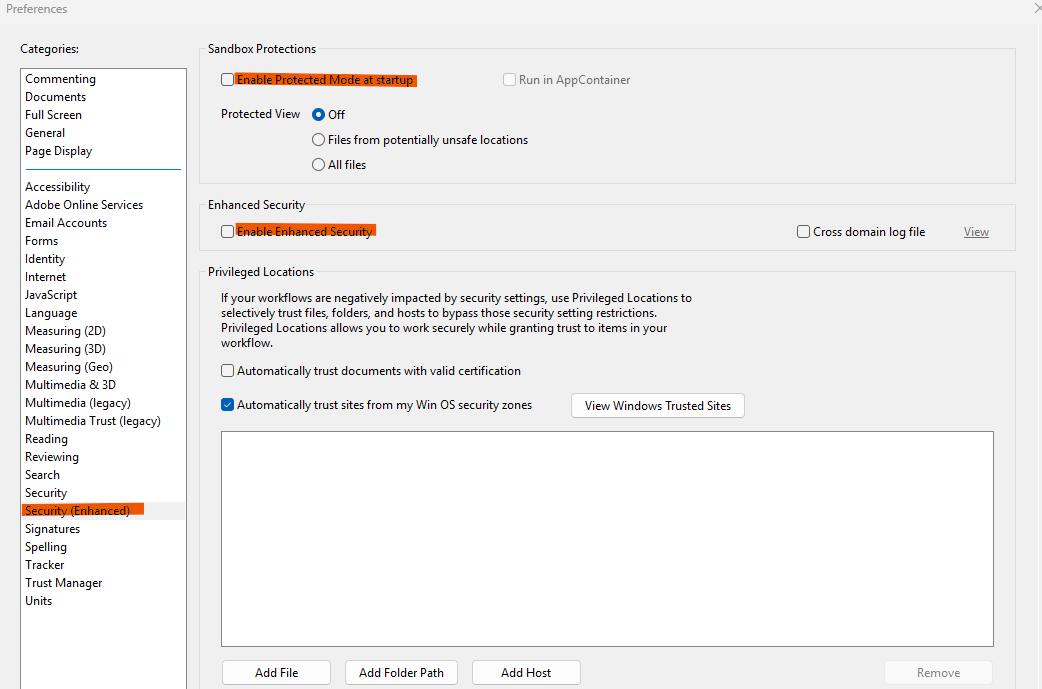Select Protected View Off radio button
The height and width of the screenshot is (689, 1042).
[x=318, y=114]
